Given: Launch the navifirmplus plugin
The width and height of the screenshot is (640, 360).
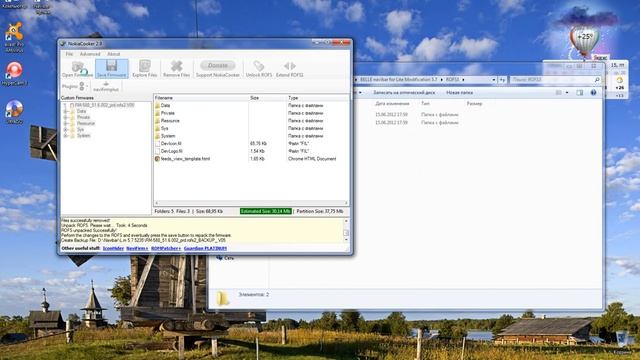Looking at the screenshot, I should point(106,87).
